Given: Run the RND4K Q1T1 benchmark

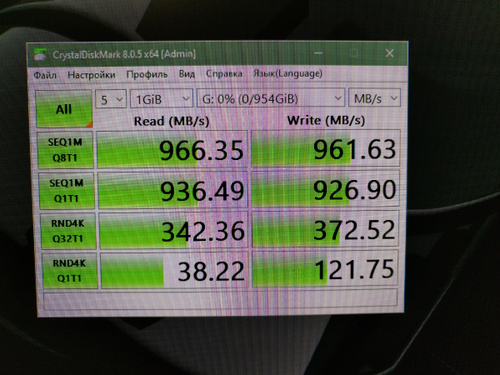Looking at the screenshot, I should 70,270.
